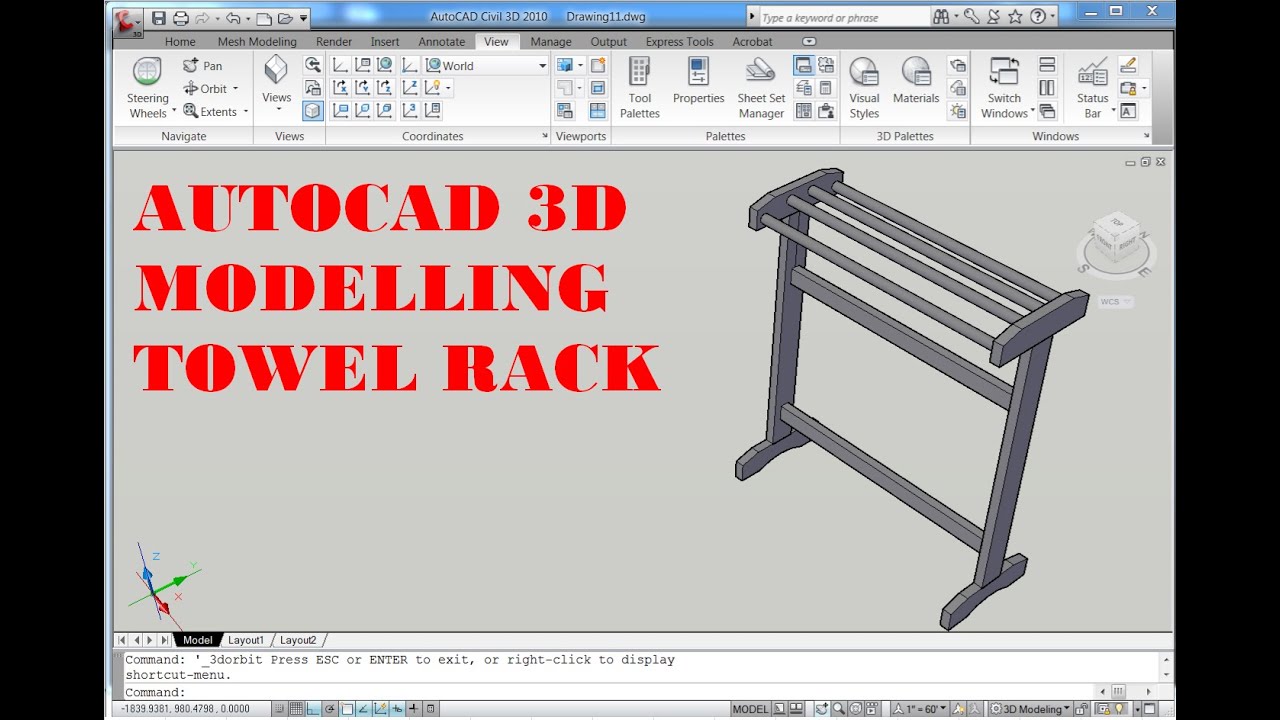
Task: Click the search keyword input field
Action: coord(843,17)
